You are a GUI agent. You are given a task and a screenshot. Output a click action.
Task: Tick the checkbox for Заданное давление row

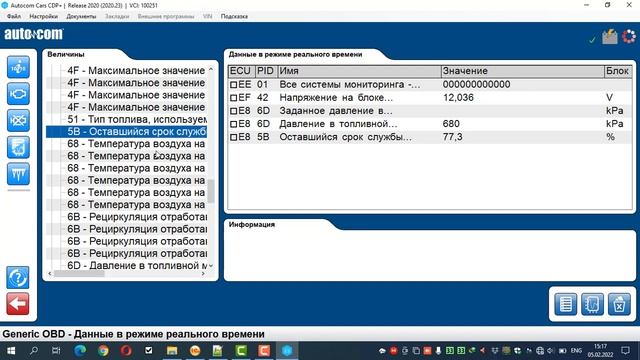(233, 111)
